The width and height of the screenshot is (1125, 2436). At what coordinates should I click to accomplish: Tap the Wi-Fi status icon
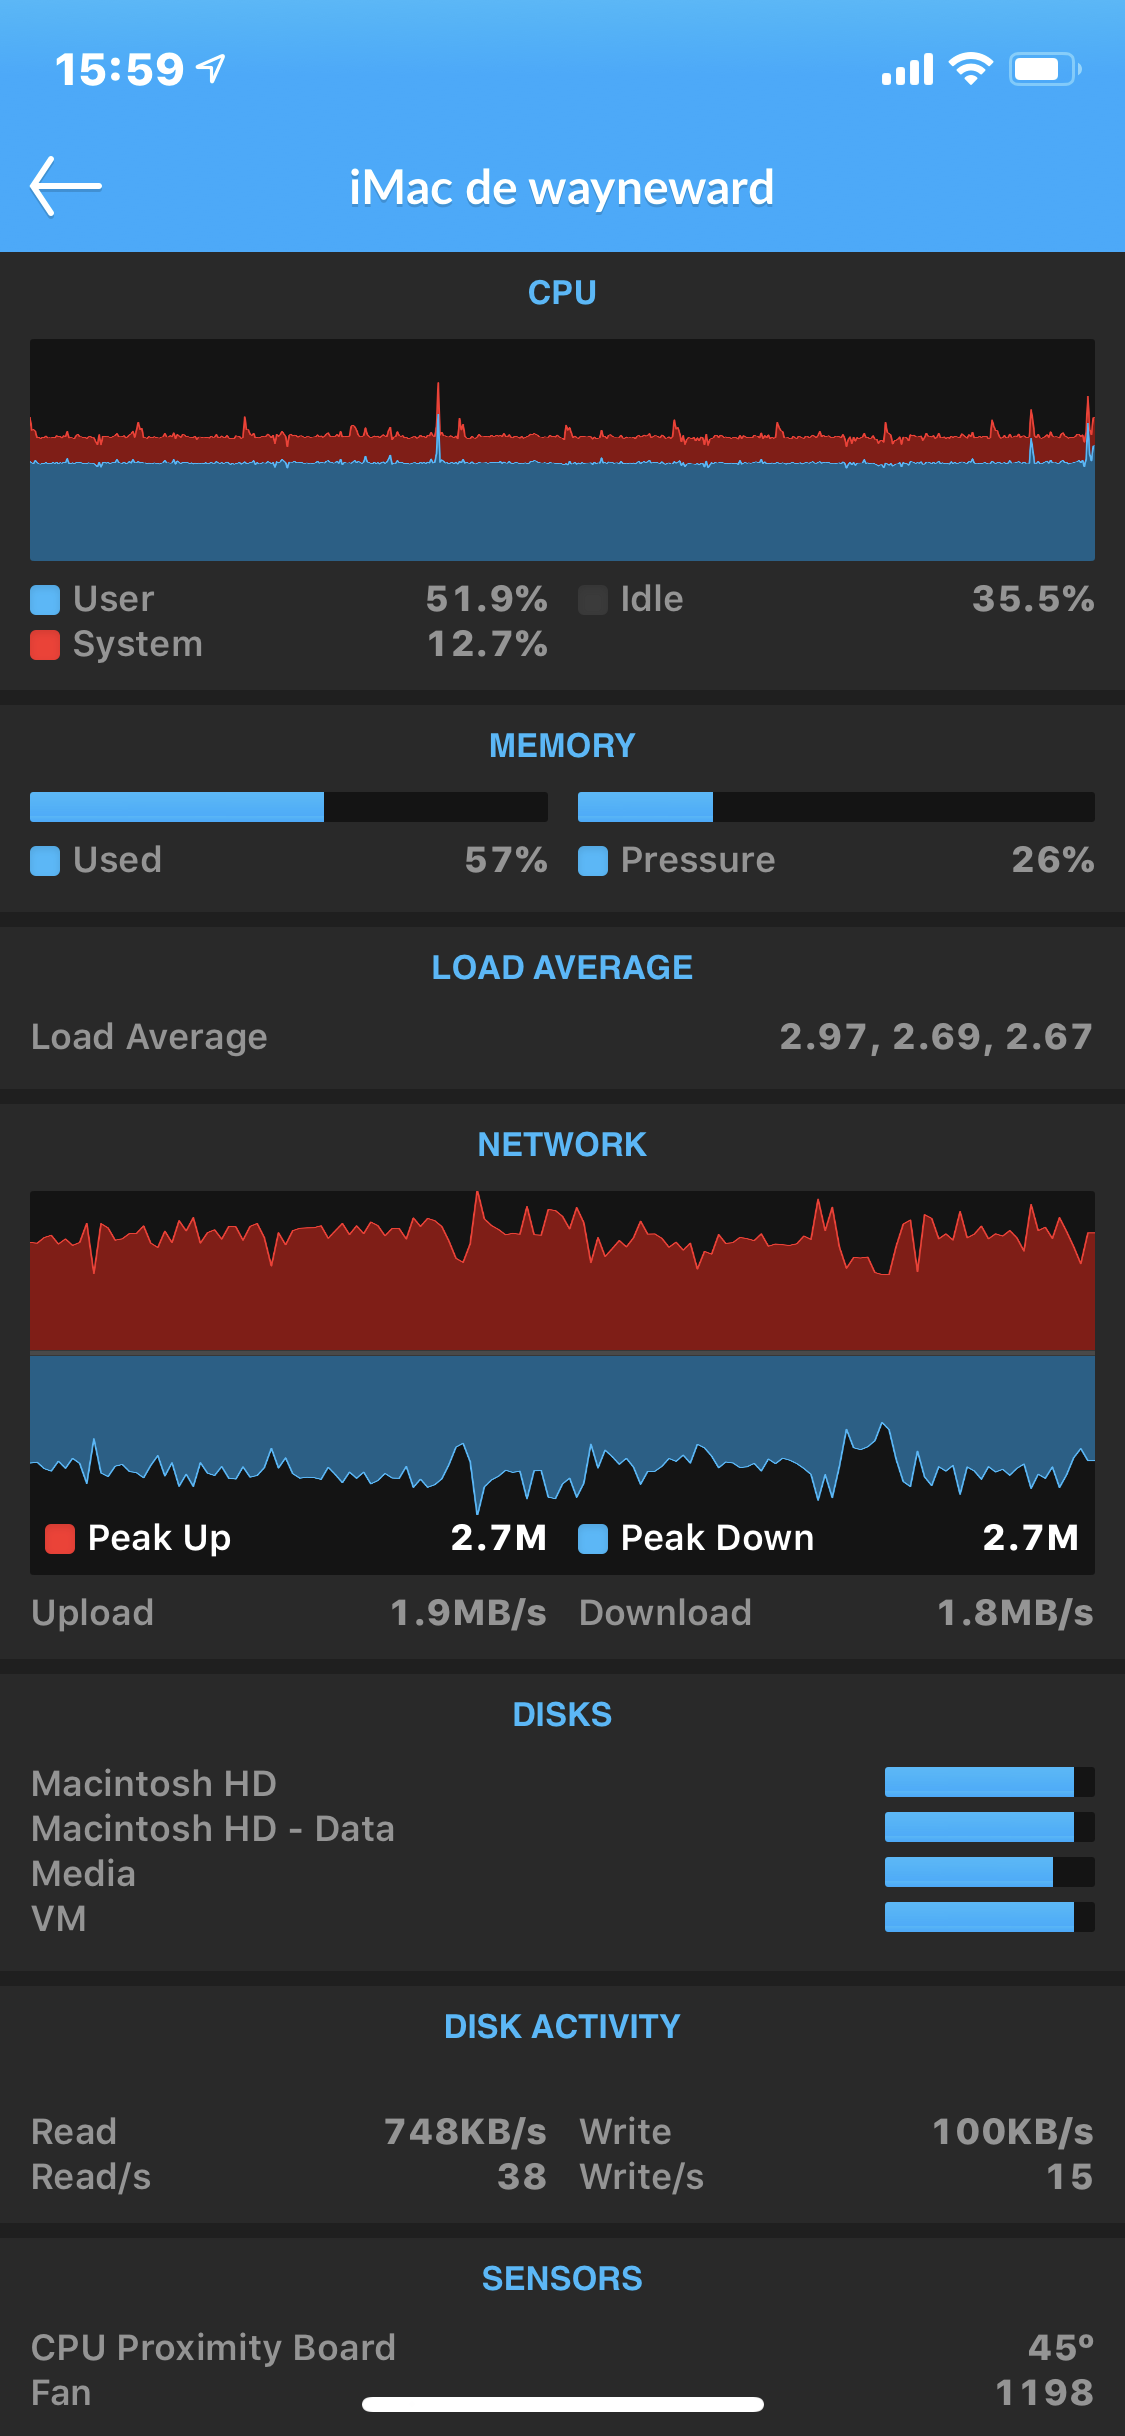[970, 69]
